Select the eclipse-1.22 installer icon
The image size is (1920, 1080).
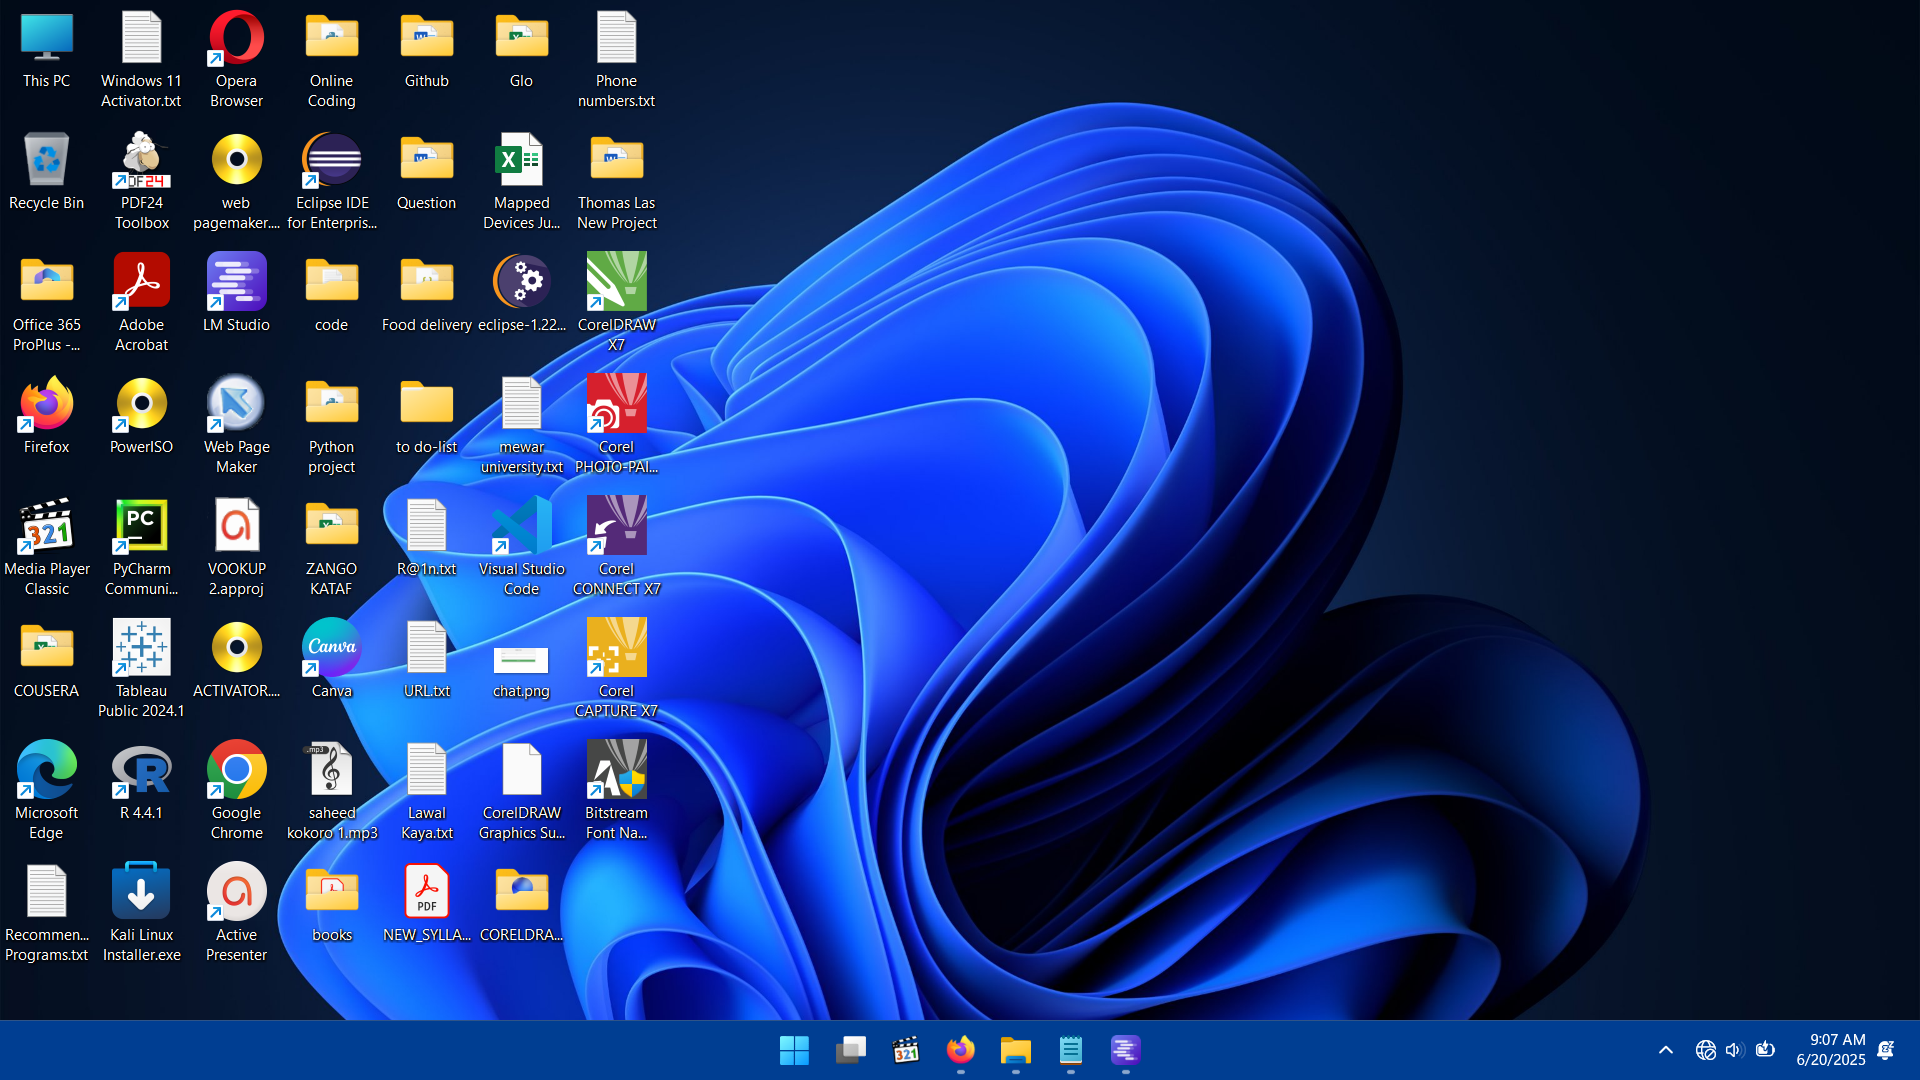pos(522,294)
